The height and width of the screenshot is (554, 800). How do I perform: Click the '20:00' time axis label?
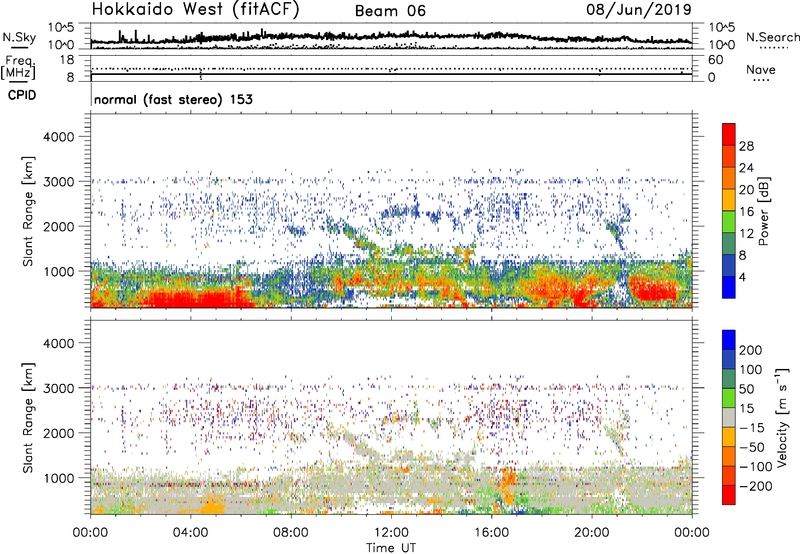tap(591, 533)
